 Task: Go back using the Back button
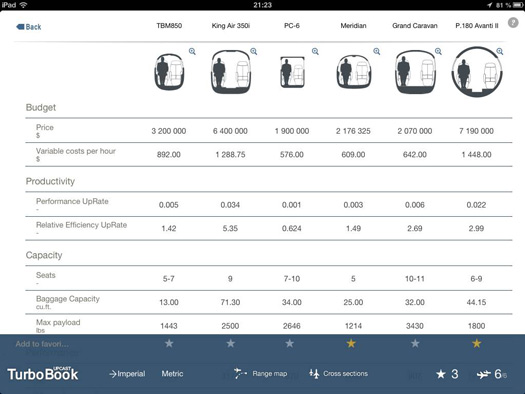pyautogui.click(x=29, y=27)
